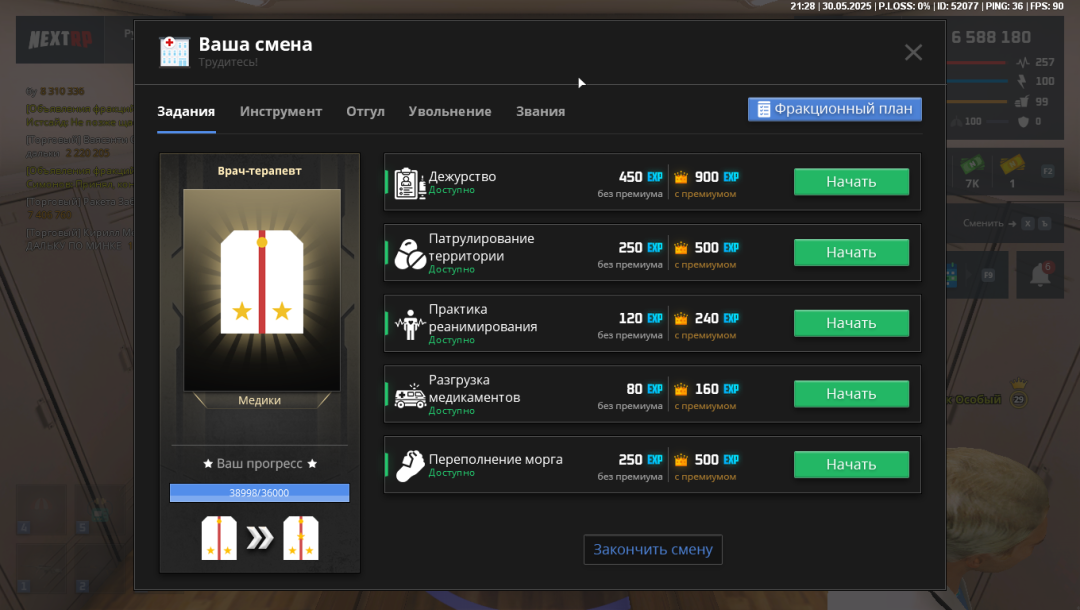Click the clipboard icon beside Дежурство
Image resolution: width=1080 pixels, height=610 pixels.
click(410, 183)
